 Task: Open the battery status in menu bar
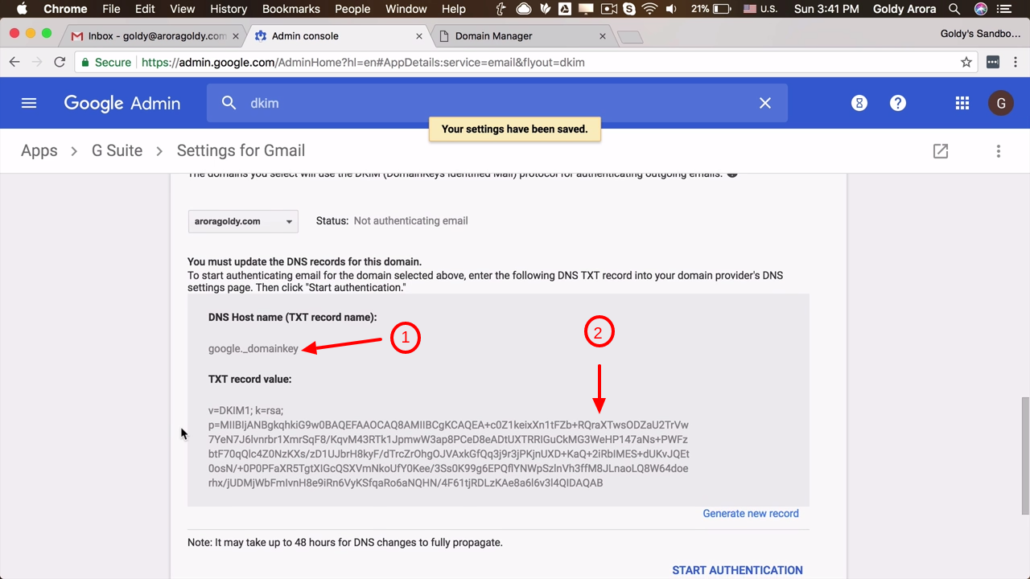coord(722,9)
